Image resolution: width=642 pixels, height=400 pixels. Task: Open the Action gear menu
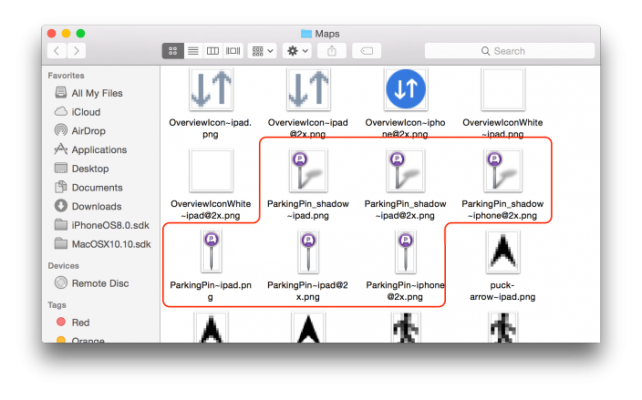point(297,50)
